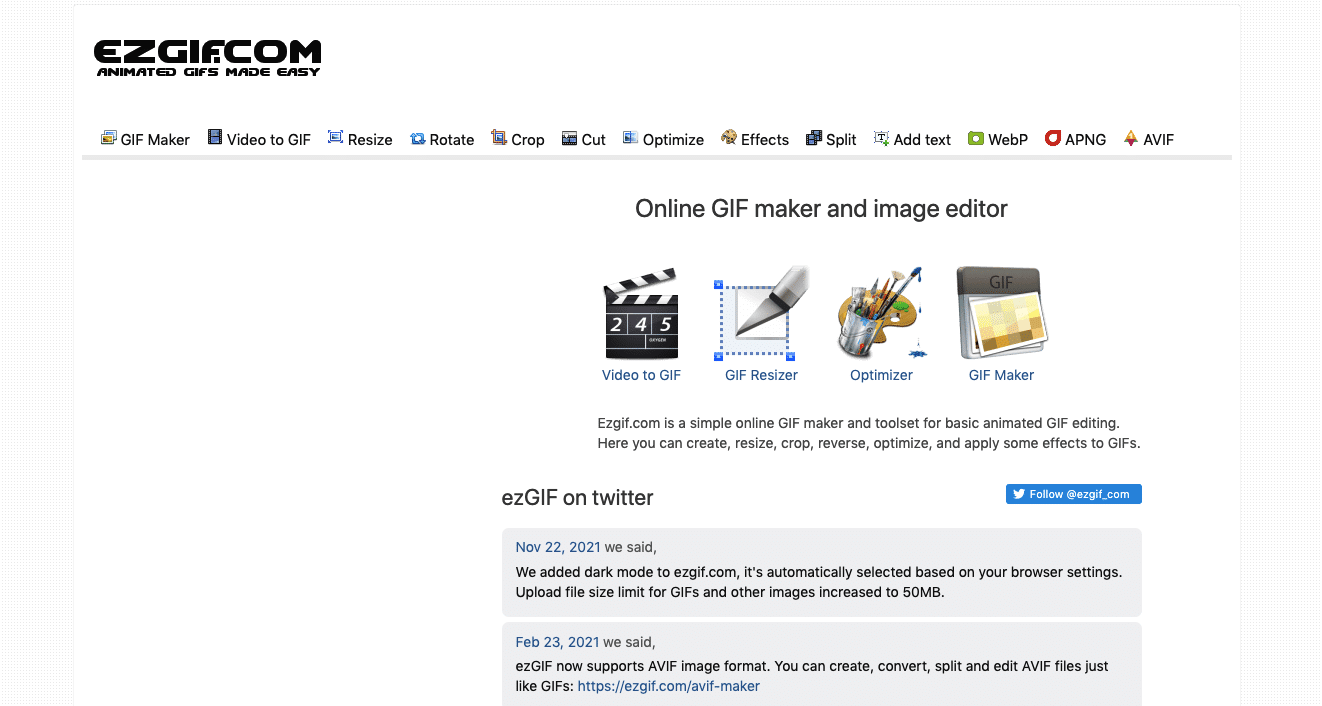Open APNG menu item
The width and height of the screenshot is (1322, 706).
point(1076,139)
